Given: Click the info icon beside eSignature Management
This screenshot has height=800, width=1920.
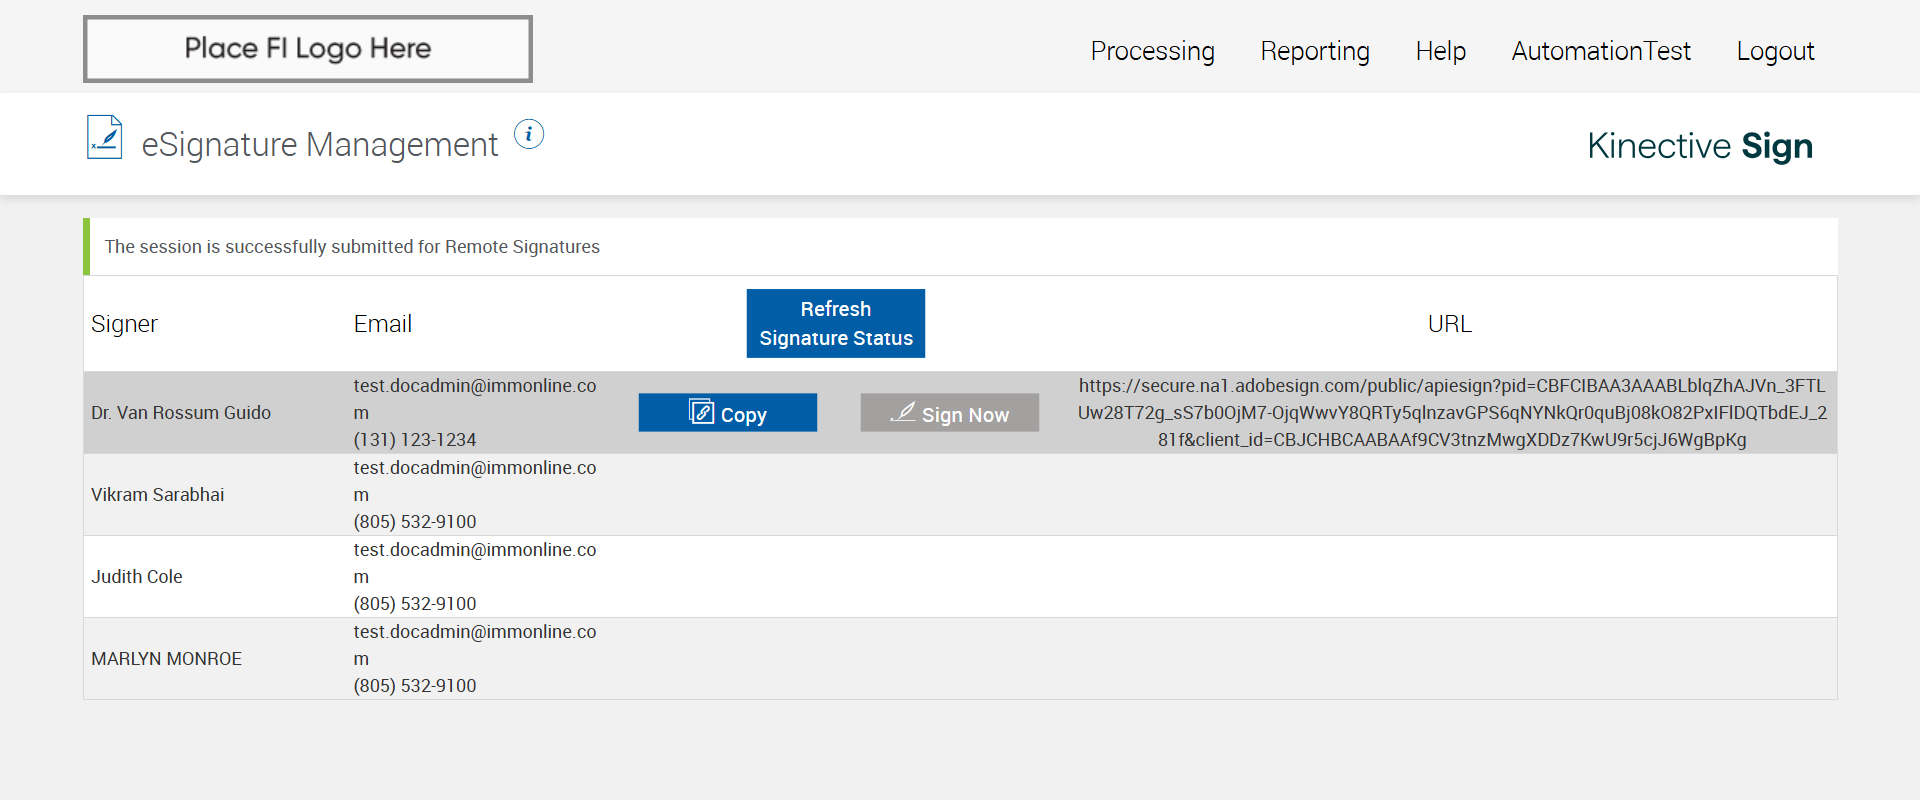Looking at the screenshot, I should [x=529, y=134].
